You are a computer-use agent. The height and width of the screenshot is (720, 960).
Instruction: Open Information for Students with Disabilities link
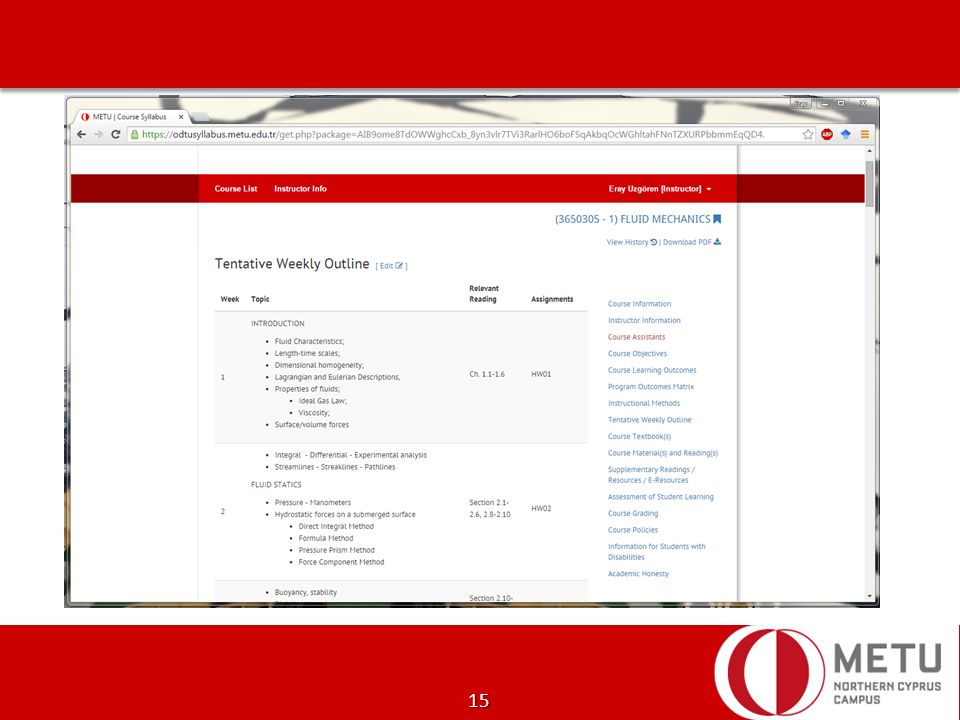tap(656, 552)
